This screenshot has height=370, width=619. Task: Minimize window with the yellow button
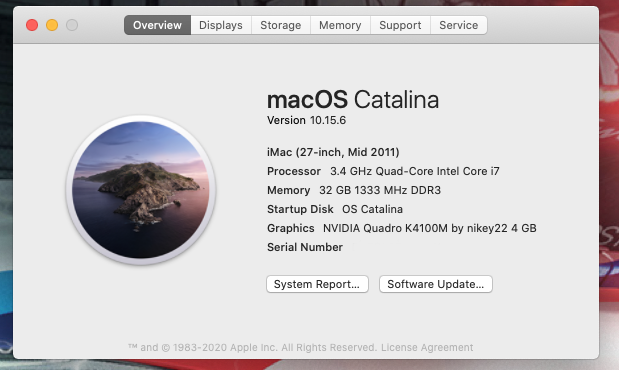click(52, 25)
